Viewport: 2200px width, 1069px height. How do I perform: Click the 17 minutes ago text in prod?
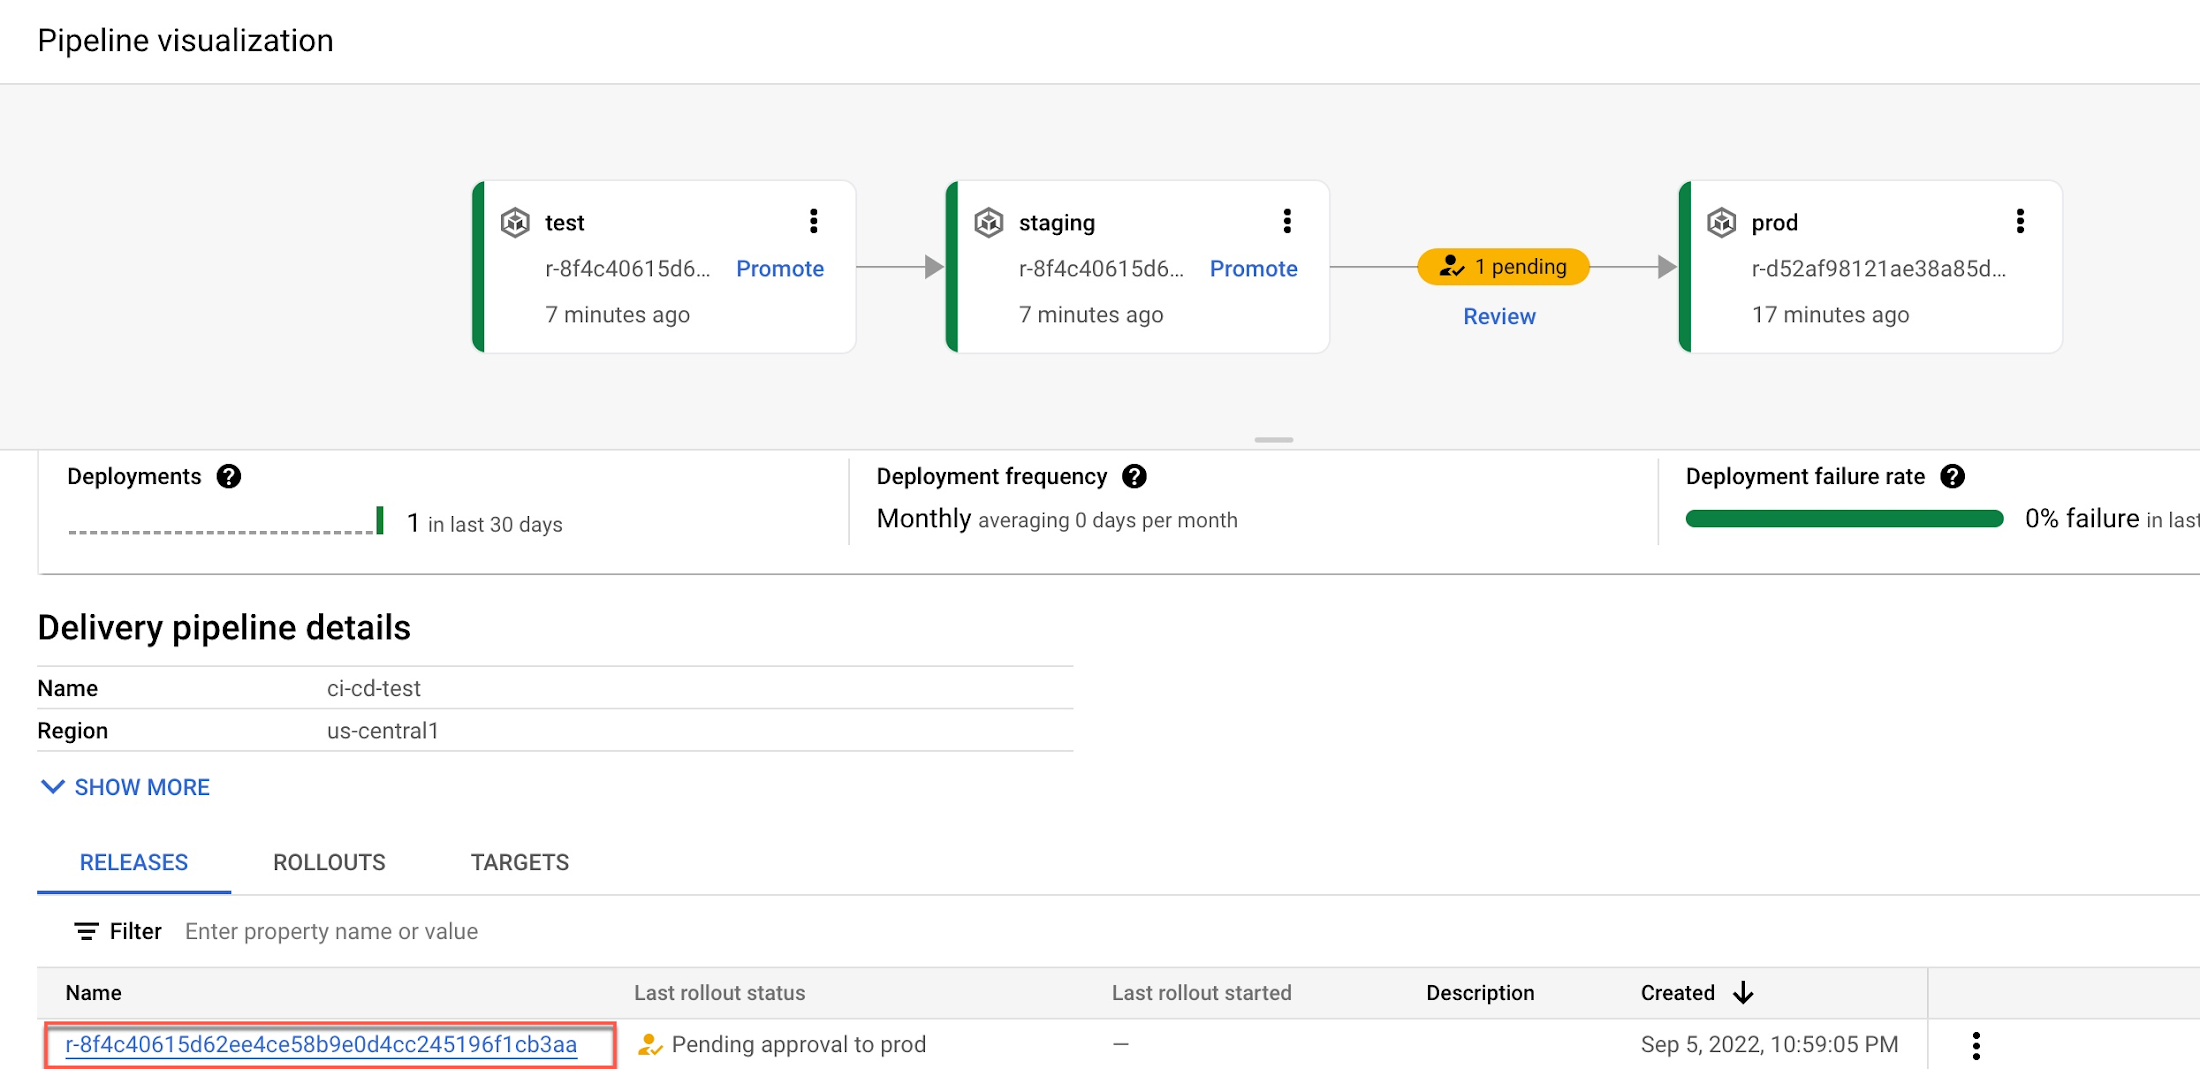click(1830, 314)
